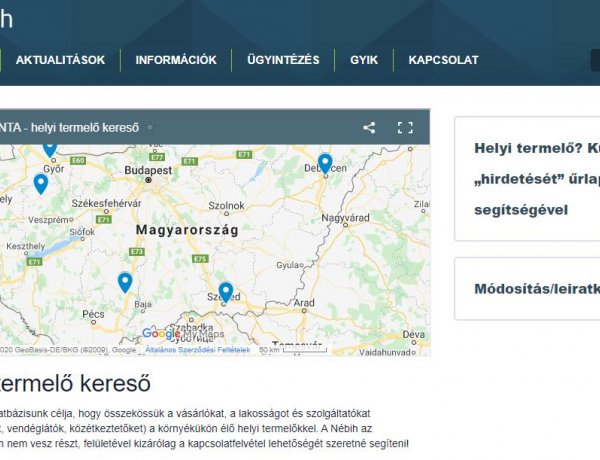Screen dimensions: 600x460
Task: Click the Székesfehérvár city label
Action: click(106, 203)
